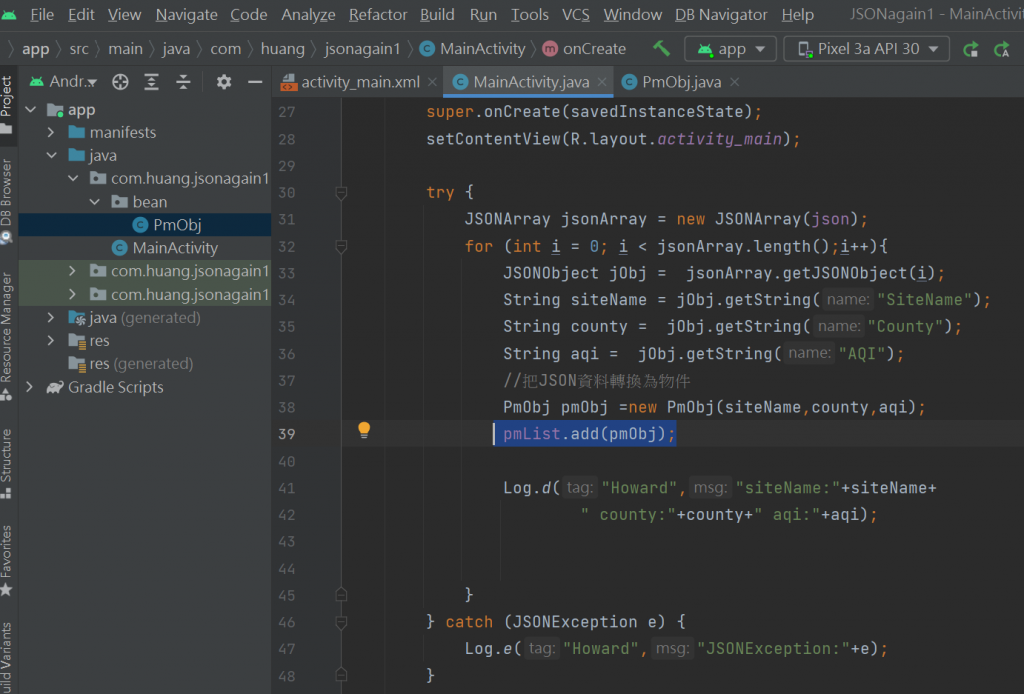Image resolution: width=1024 pixels, height=694 pixels.
Task: Toggle code fold marker at try line 30
Action: point(341,193)
